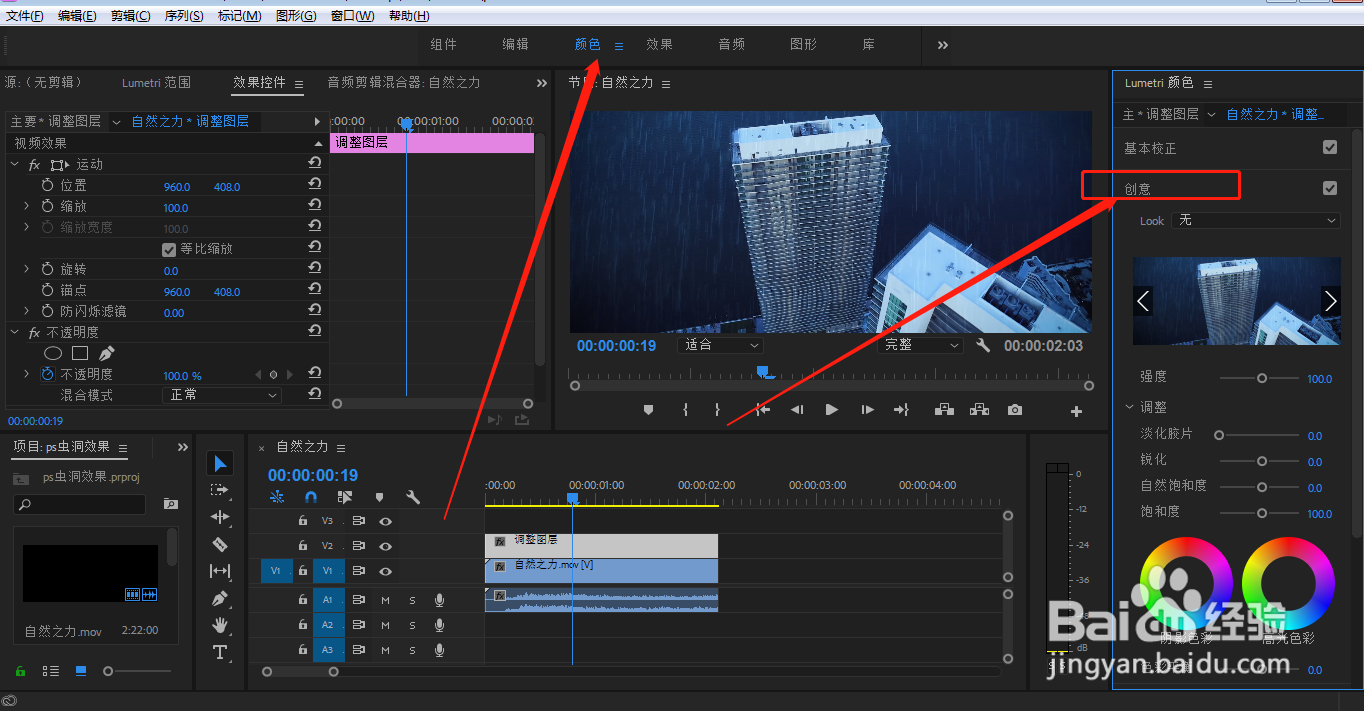This screenshot has height=711, width=1364.
Task: Toggle Basic Correction checkbox in Lumetri
Action: coord(1330,147)
